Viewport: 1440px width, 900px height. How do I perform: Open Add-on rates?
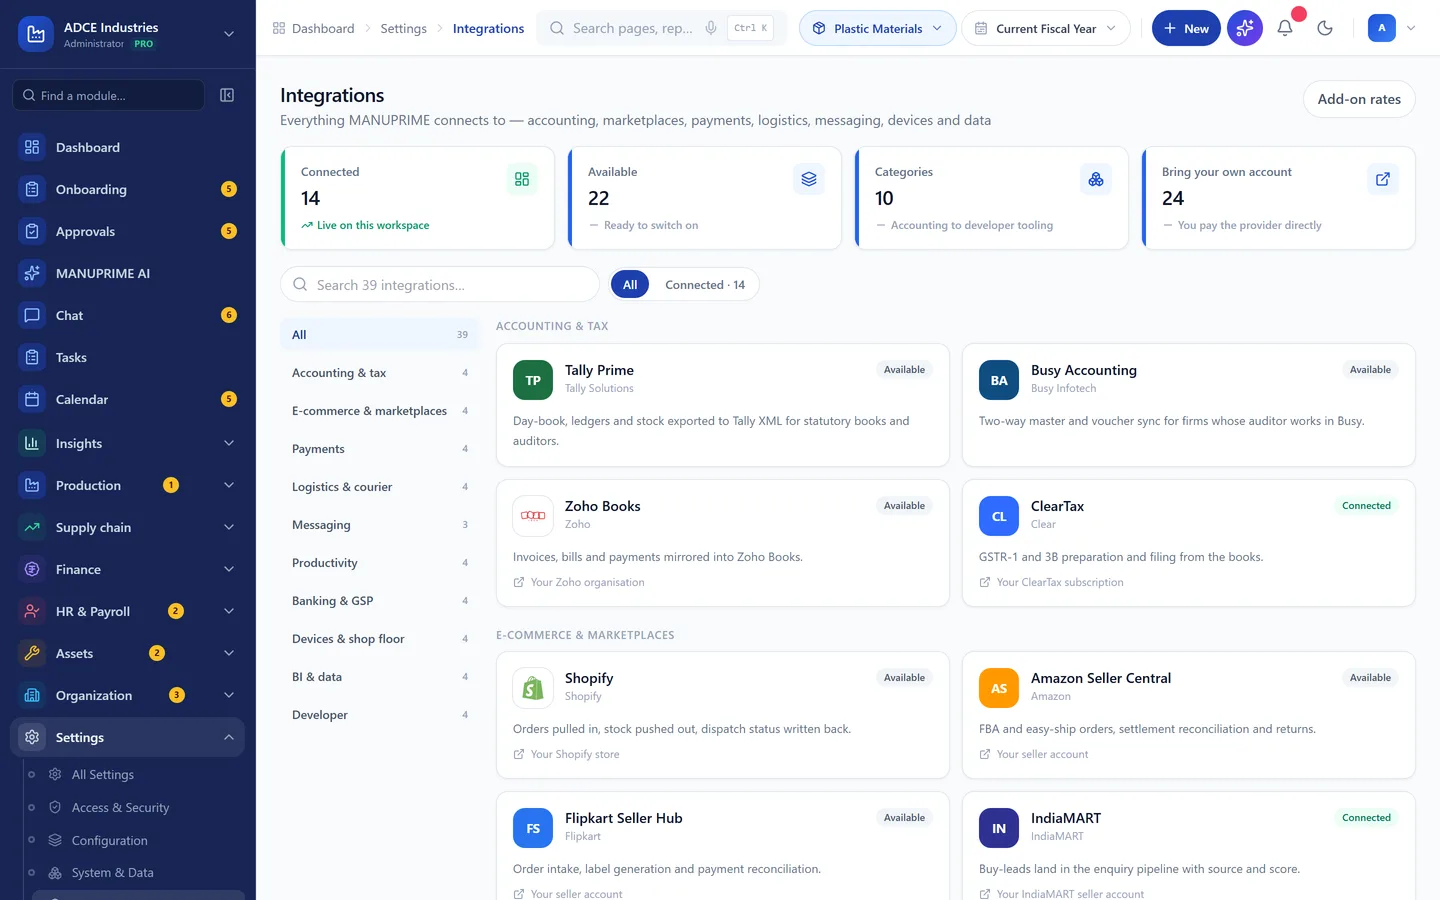[1359, 99]
